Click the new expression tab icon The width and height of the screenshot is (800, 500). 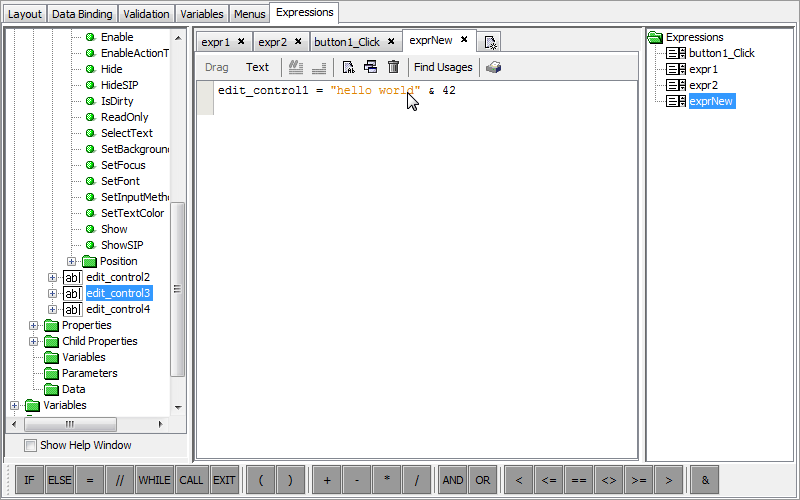pos(489,41)
